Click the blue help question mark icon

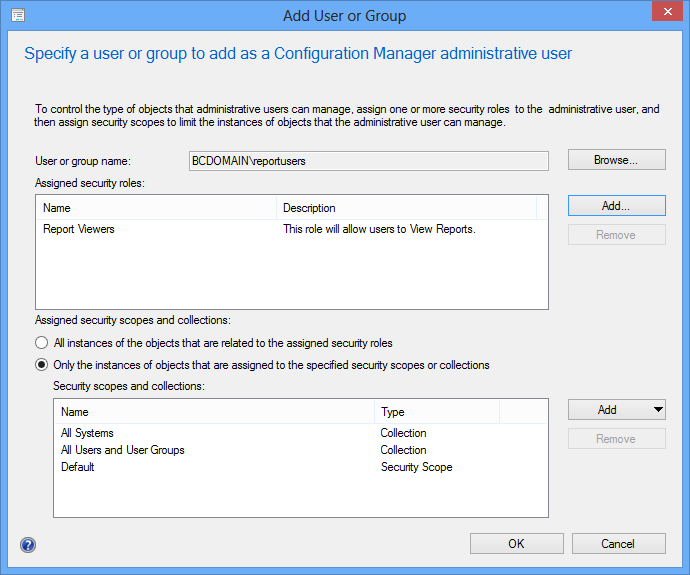(28, 545)
